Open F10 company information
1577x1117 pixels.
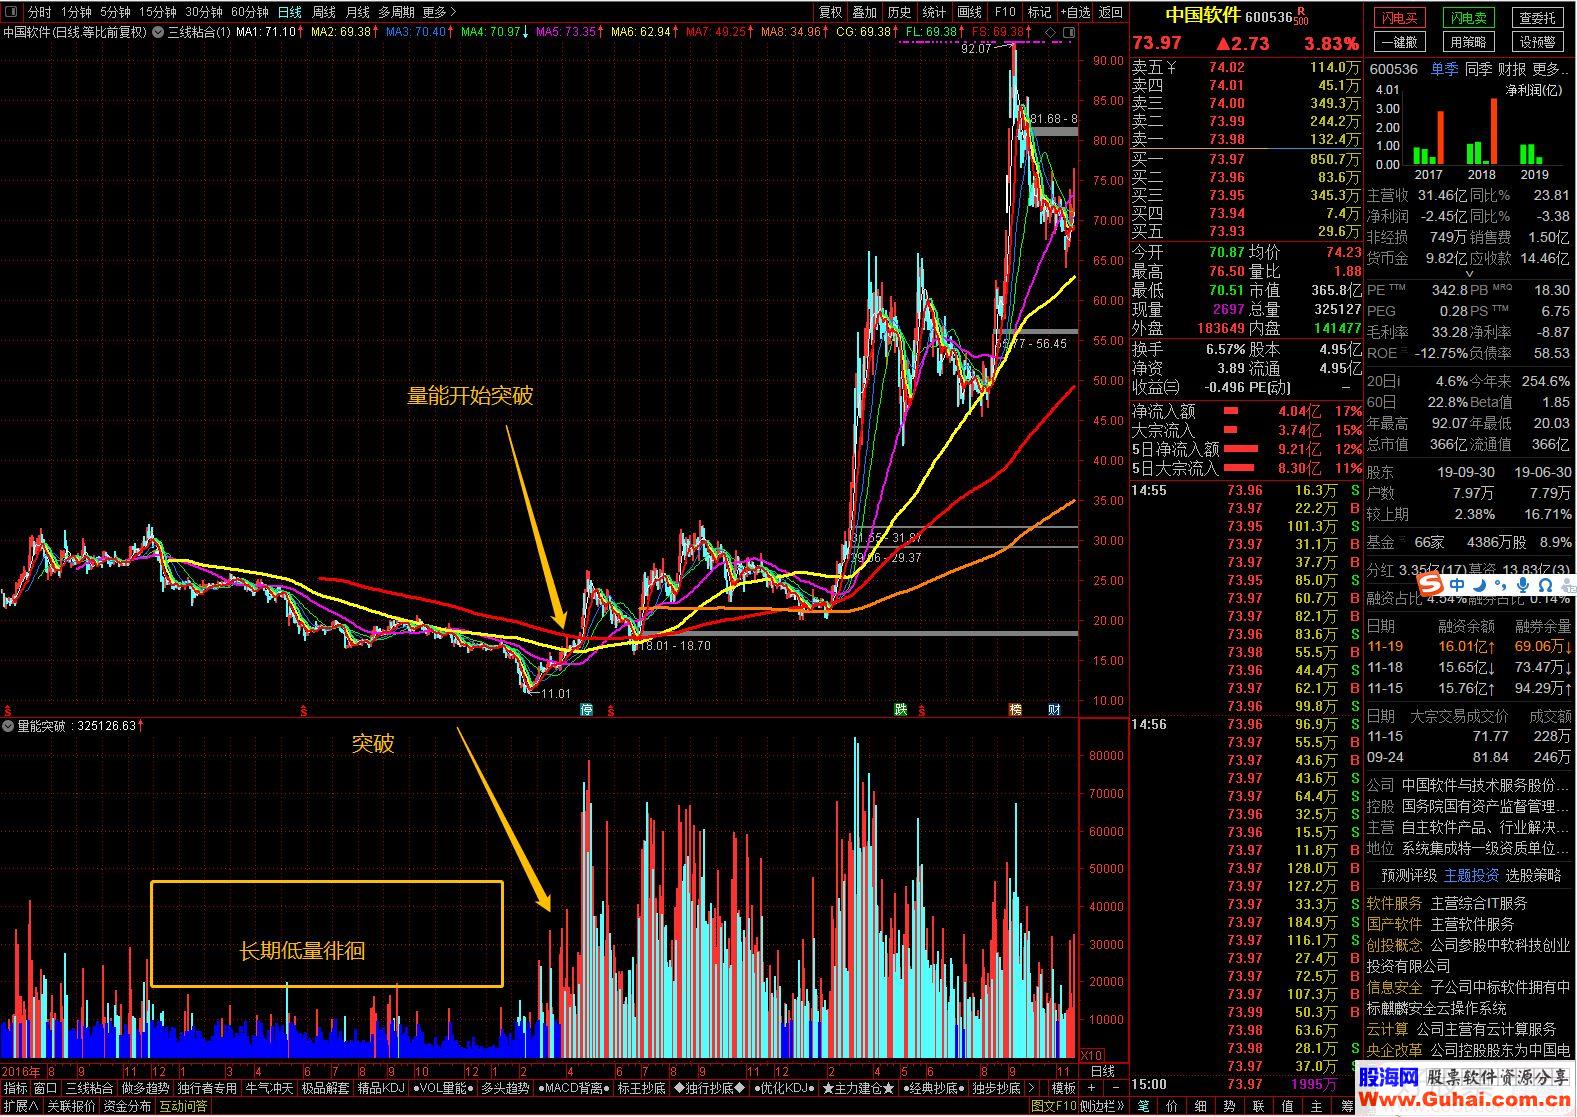coord(1004,12)
